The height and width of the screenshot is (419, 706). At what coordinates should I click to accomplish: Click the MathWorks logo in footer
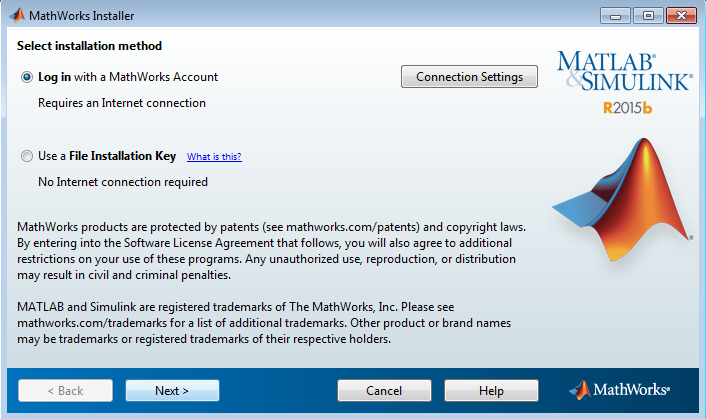coord(619,390)
